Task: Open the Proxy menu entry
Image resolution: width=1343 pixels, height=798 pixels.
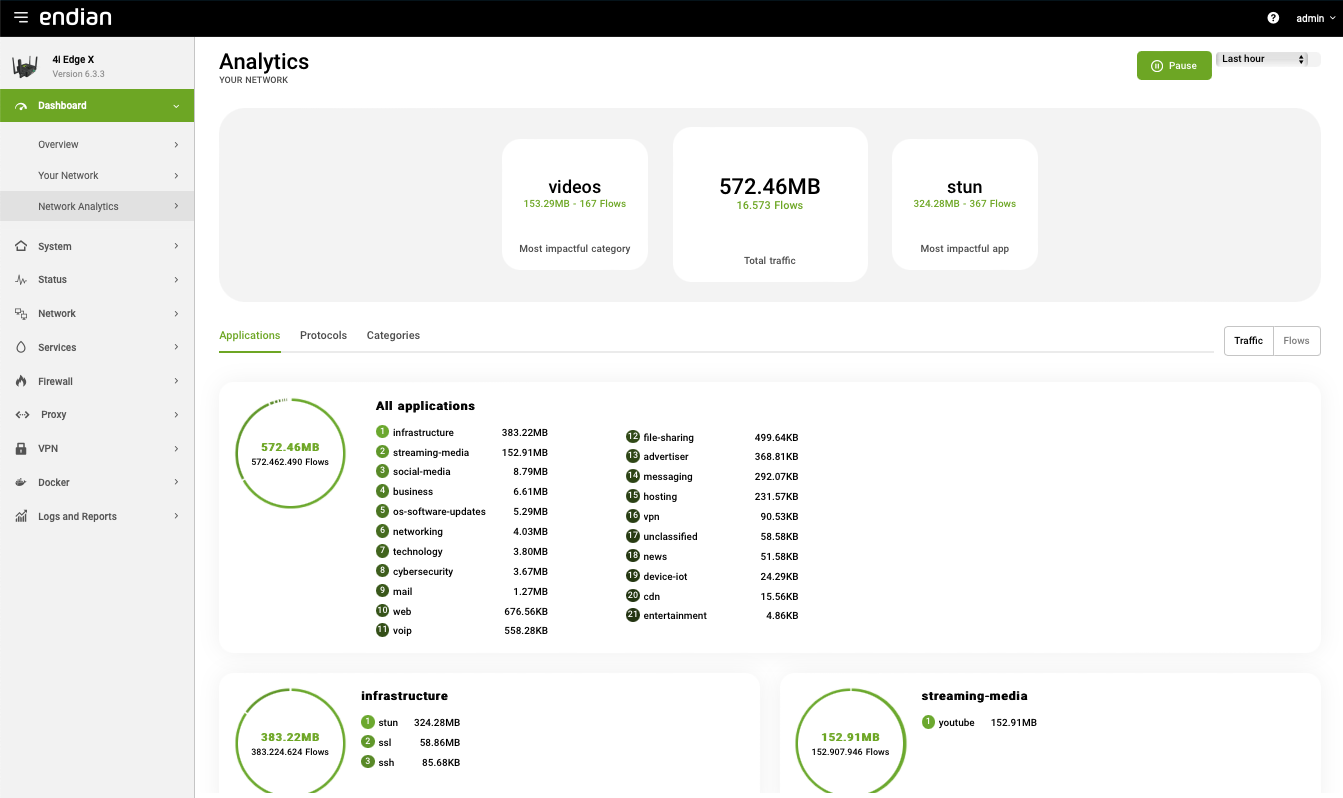Action: coord(97,415)
